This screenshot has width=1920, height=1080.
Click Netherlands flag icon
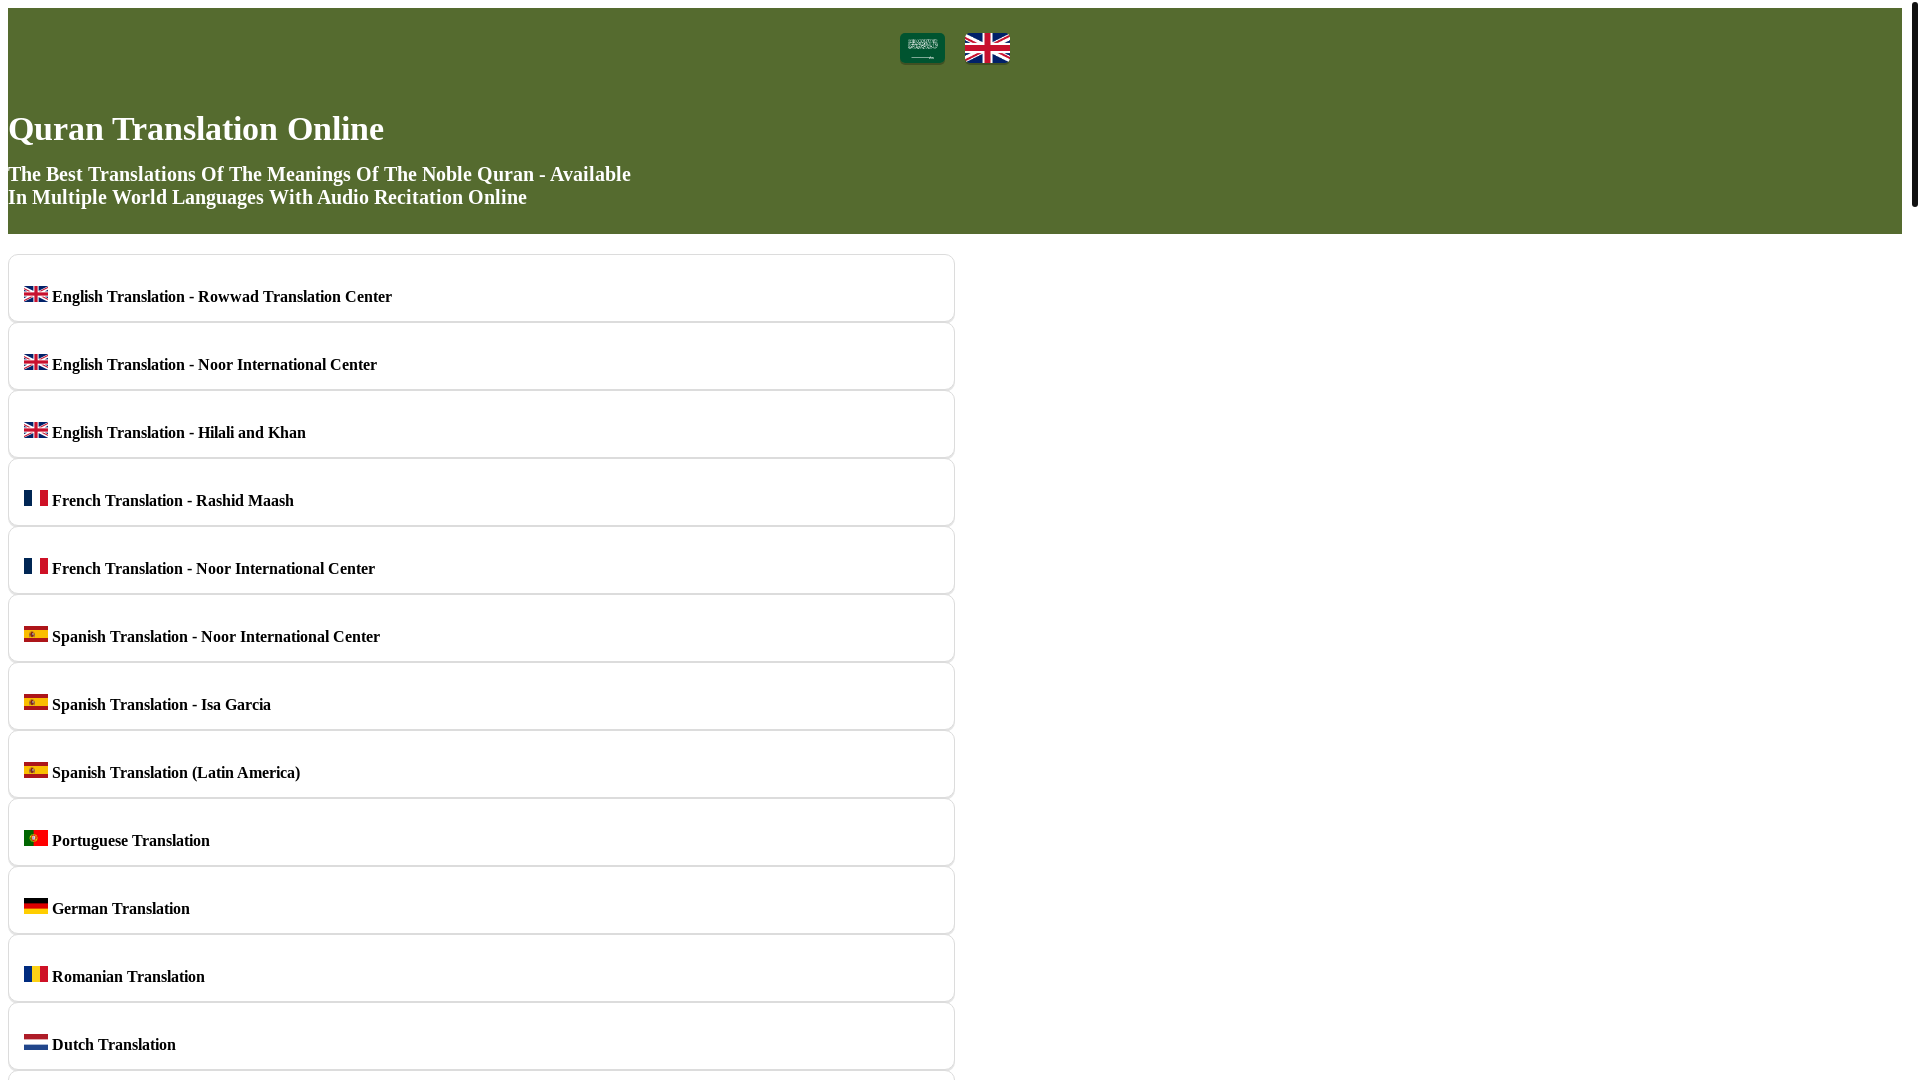click(x=36, y=1042)
